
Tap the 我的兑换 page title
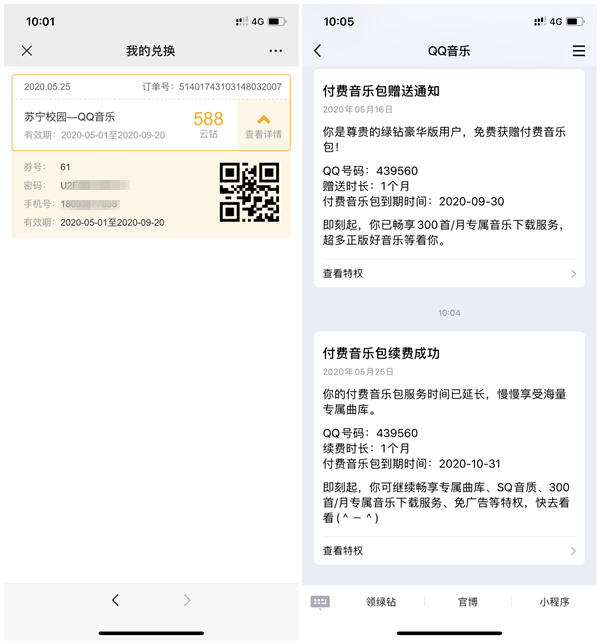(x=151, y=51)
